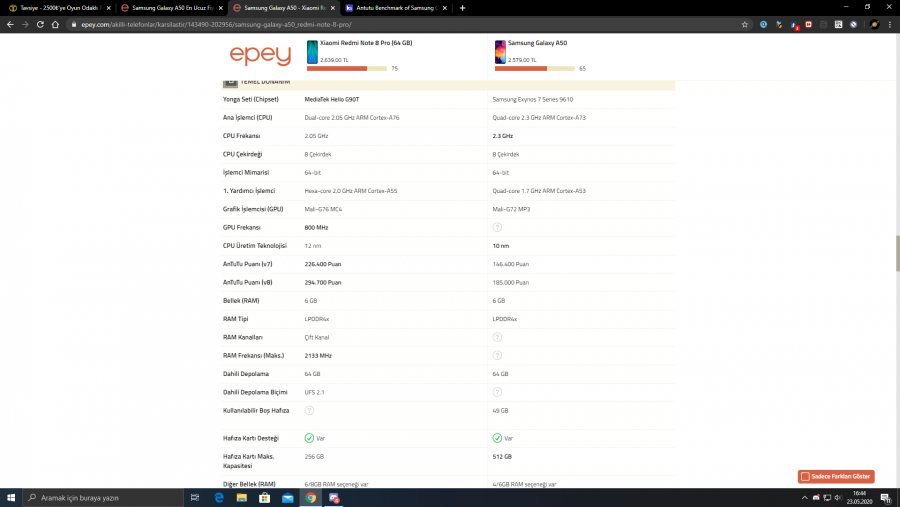Open the Windows notification center

886,498
